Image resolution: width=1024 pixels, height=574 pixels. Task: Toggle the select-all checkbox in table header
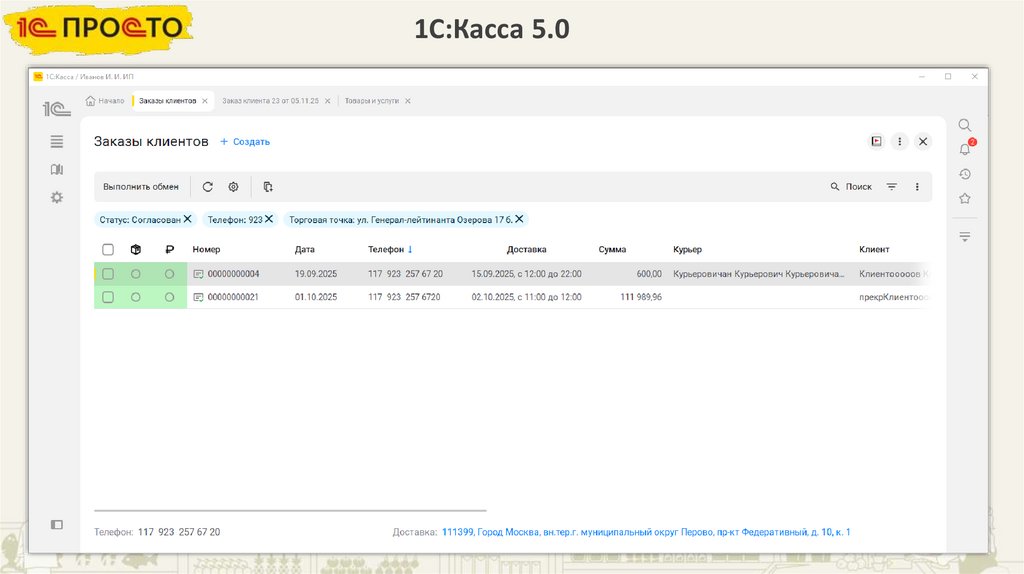pyautogui.click(x=108, y=250)
